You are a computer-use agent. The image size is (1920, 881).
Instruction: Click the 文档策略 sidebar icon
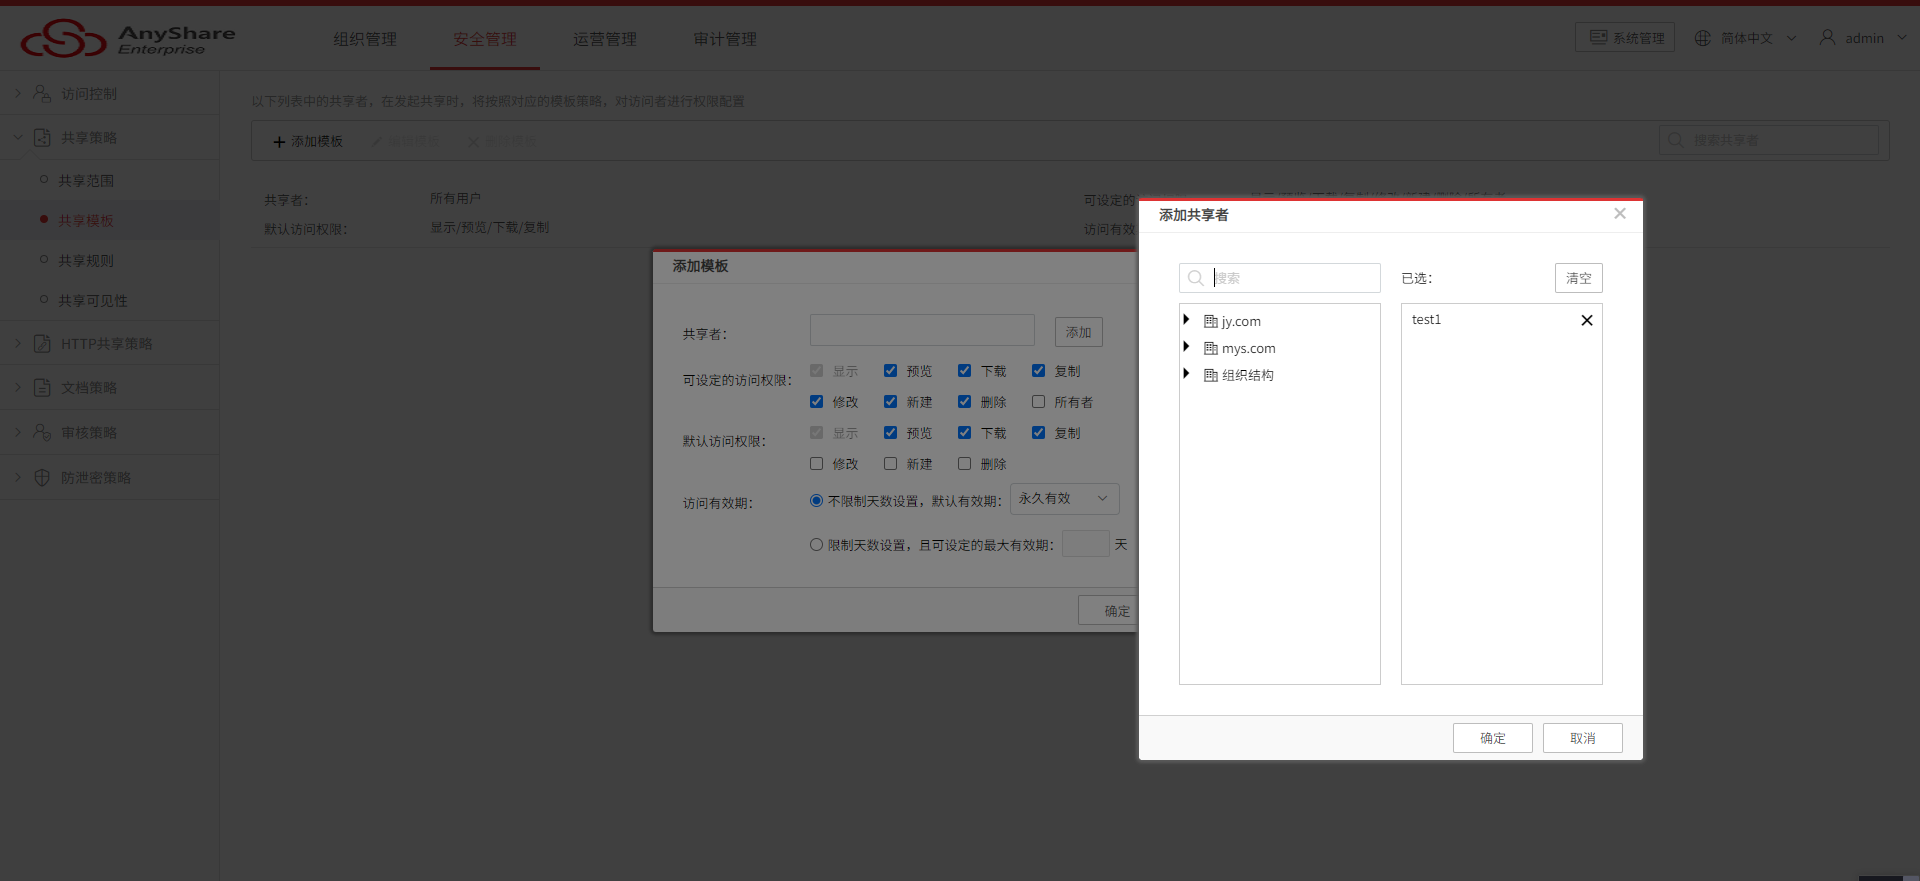coord(42,387)
